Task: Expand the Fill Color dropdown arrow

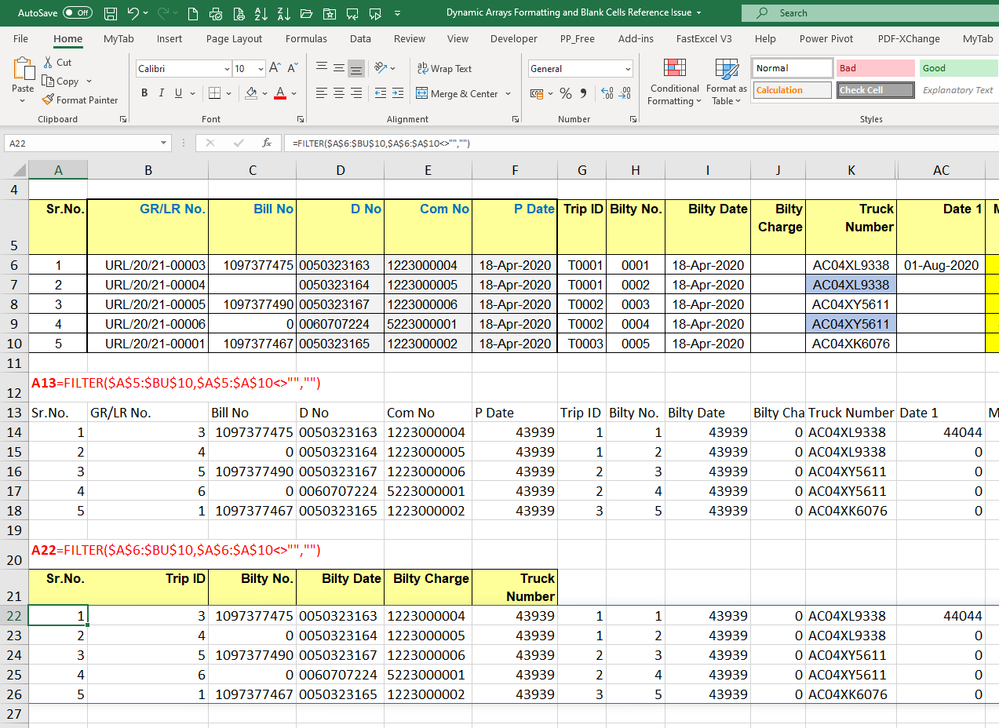Action: [264, 94]
